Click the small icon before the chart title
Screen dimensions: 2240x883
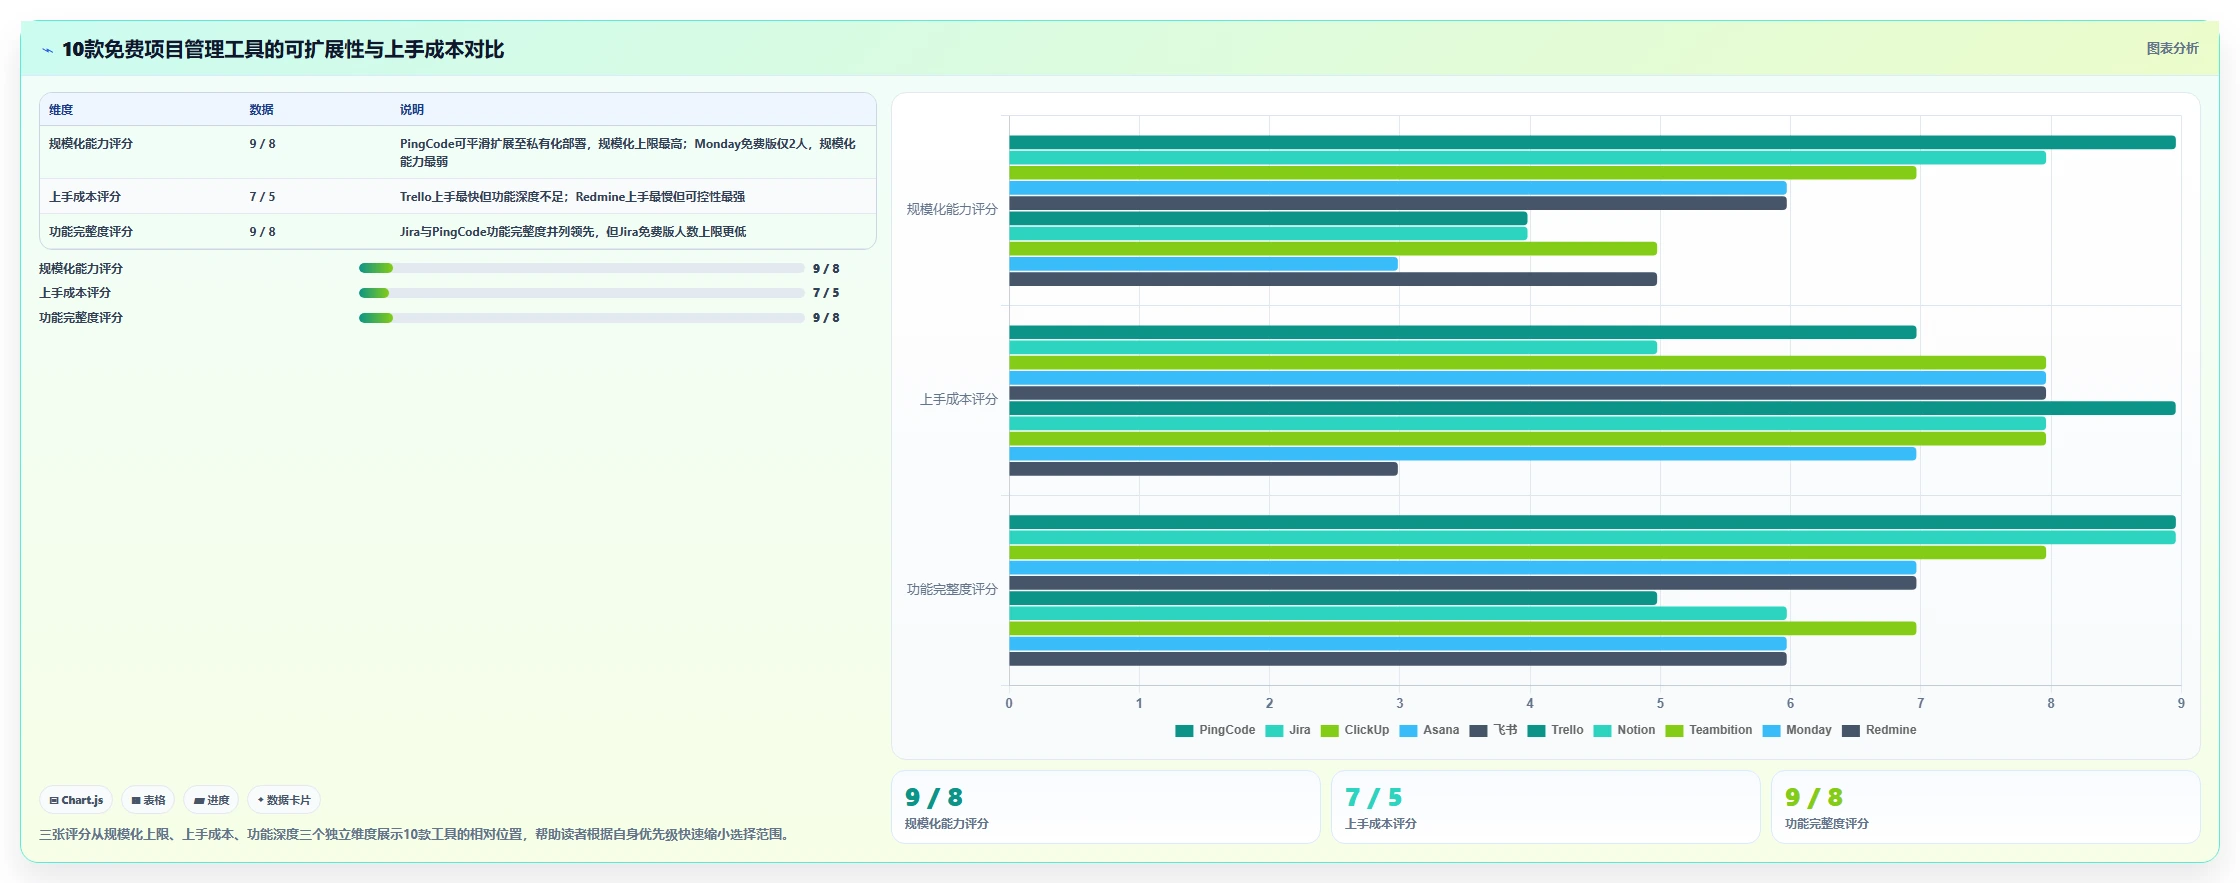47,50
